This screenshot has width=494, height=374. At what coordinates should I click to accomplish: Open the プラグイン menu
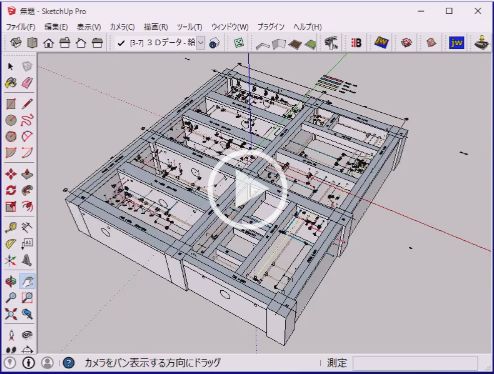coord(271,27)
